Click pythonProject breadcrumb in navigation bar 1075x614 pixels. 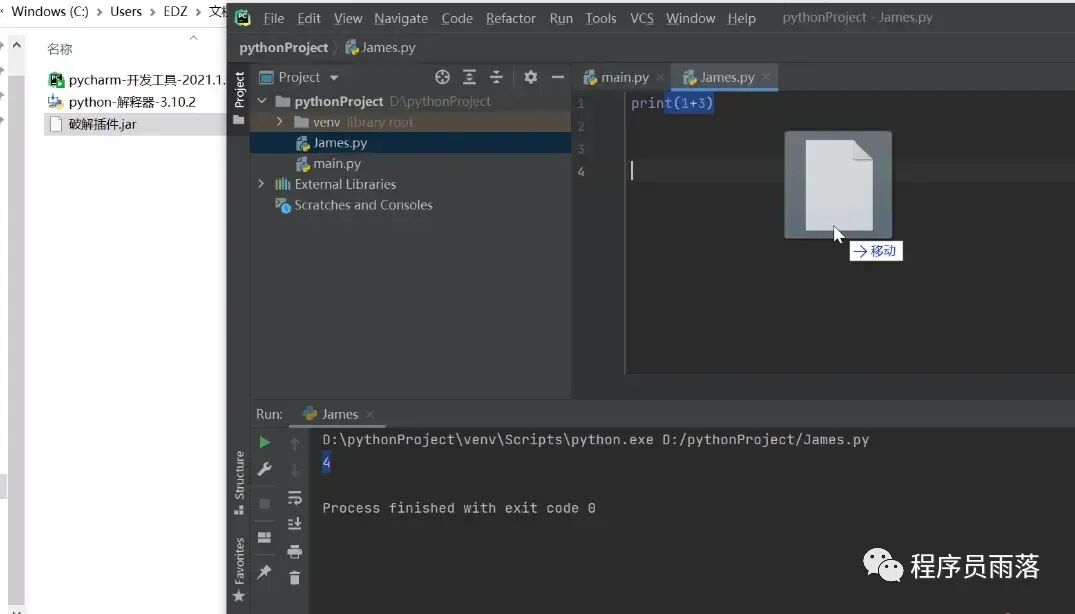pyautogui.click(x=284, y=48)
